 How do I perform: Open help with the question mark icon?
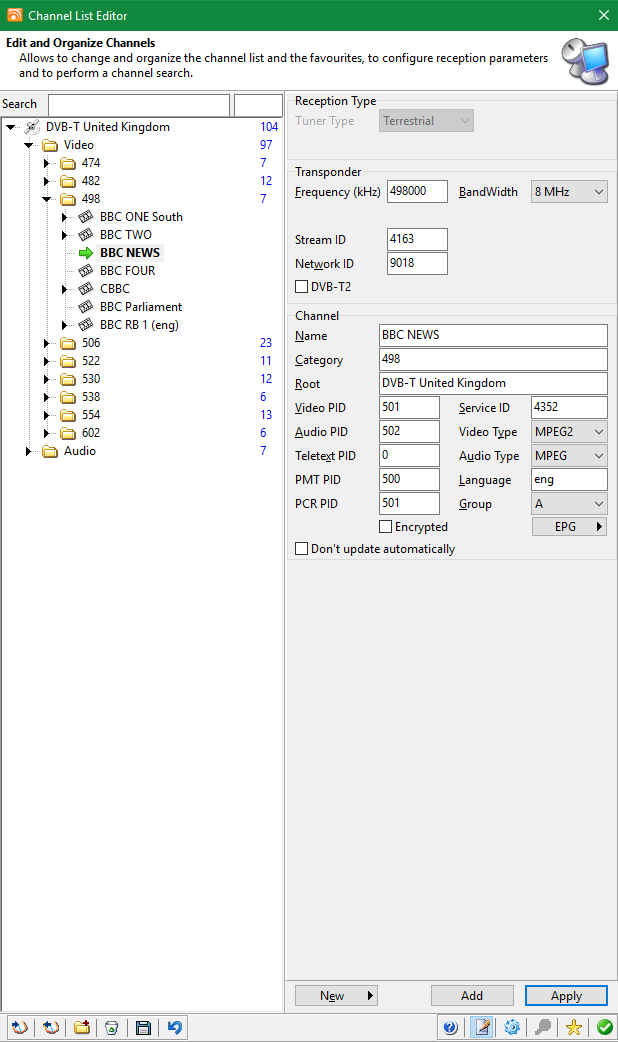(450, 1027)
